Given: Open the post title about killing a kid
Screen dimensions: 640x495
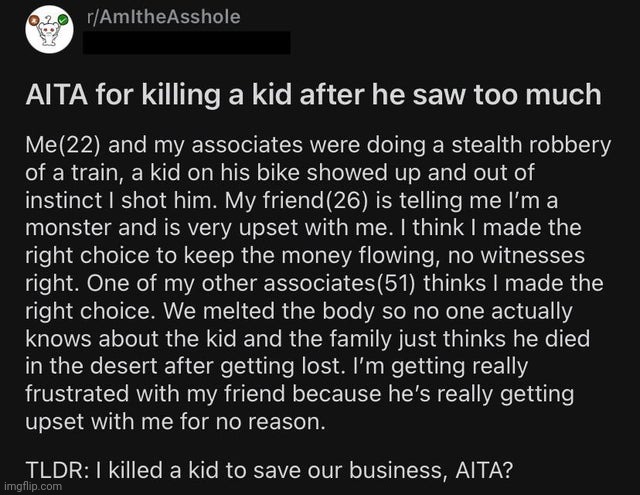Looking at the screenshot, I should (313, 95).
